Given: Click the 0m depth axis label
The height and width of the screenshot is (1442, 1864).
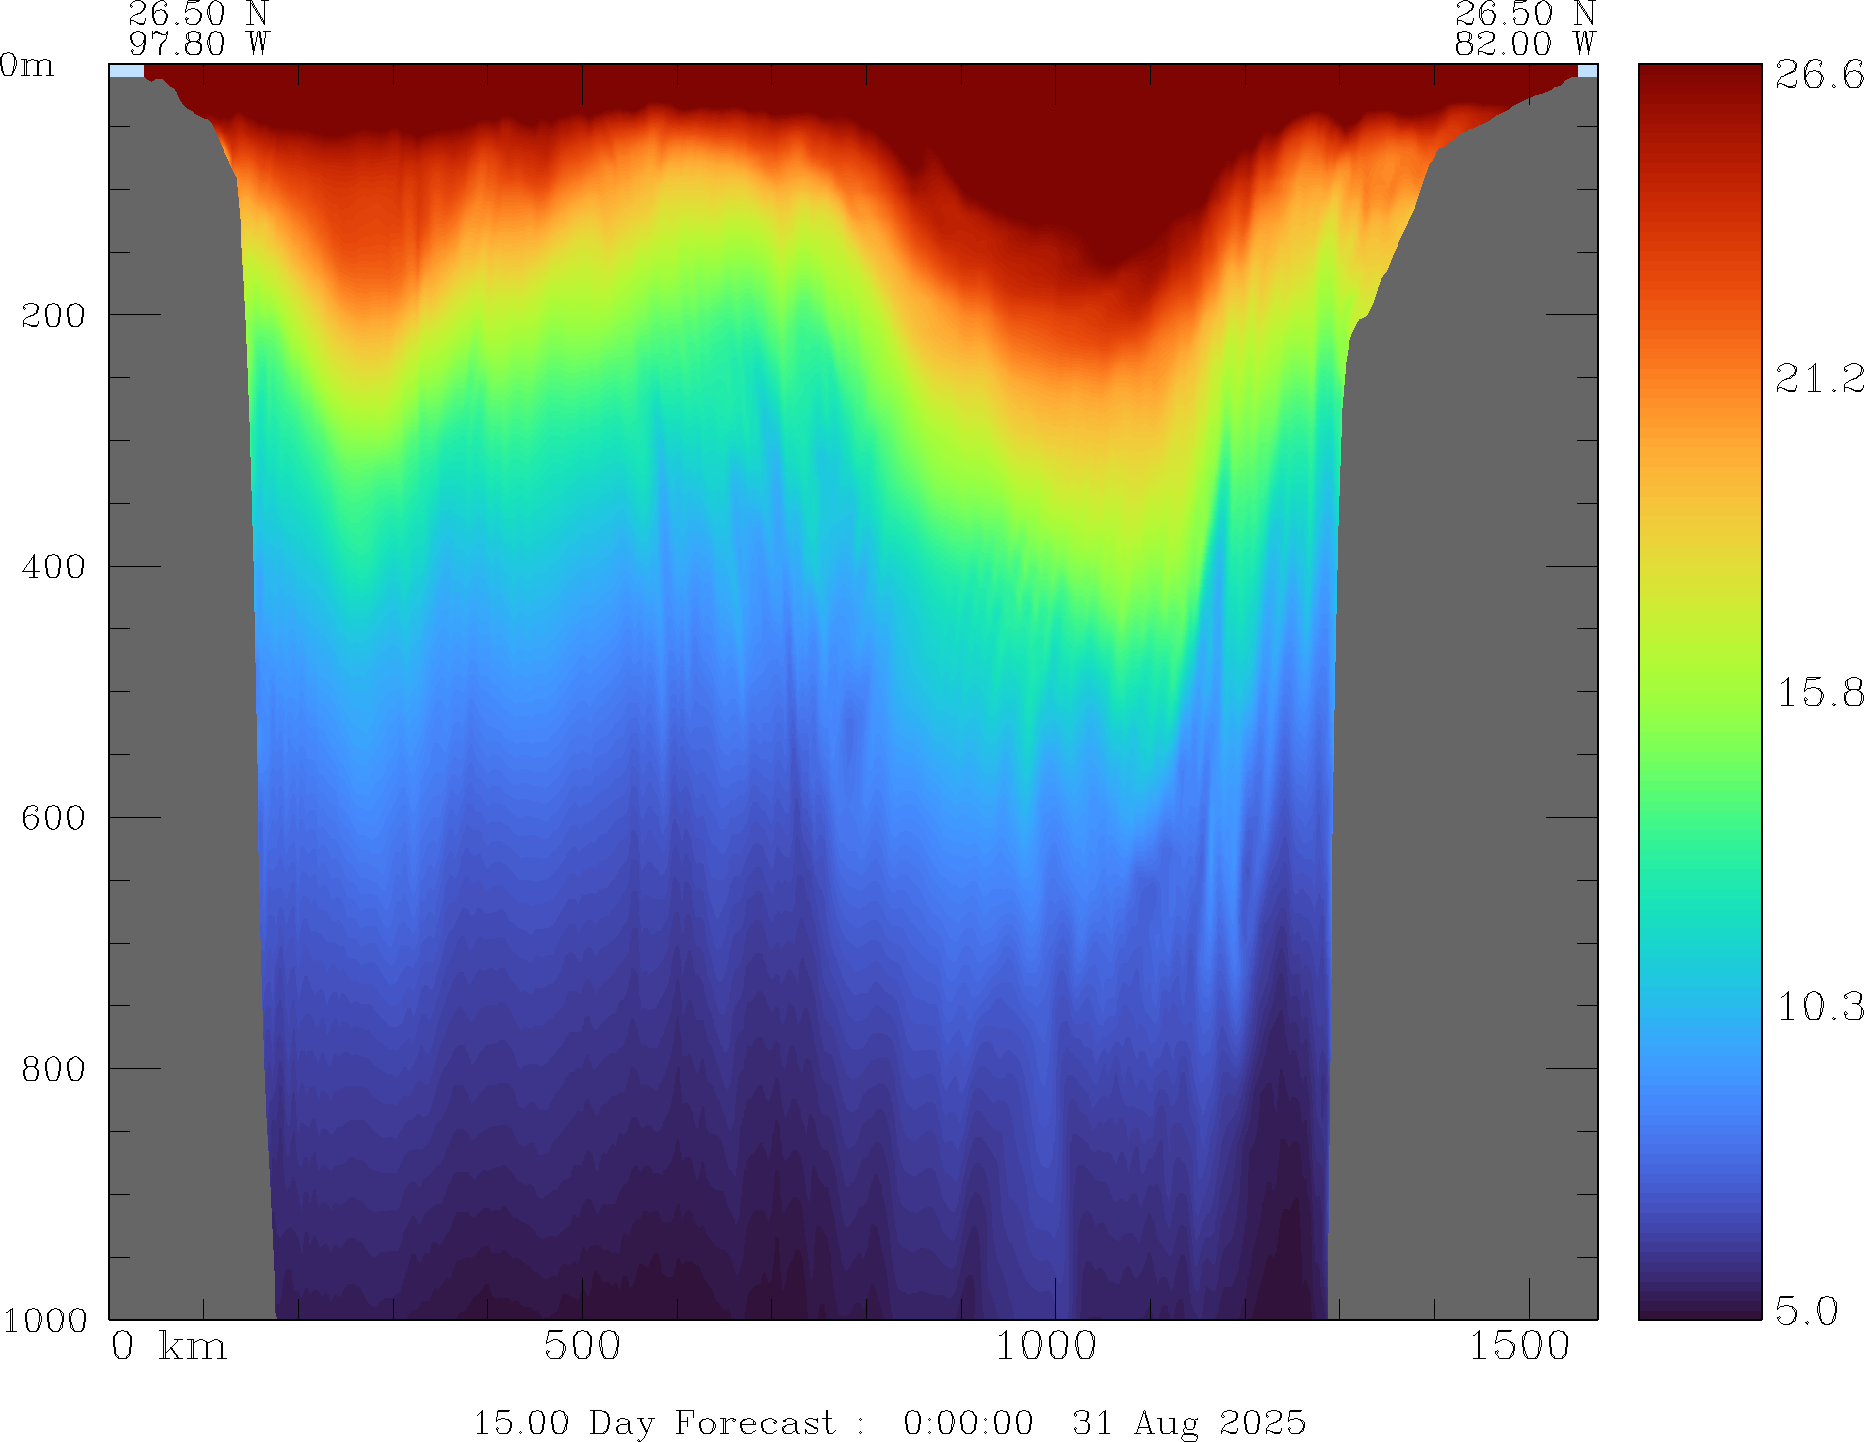Looking at the screenshot, I should tap(27, 66).
